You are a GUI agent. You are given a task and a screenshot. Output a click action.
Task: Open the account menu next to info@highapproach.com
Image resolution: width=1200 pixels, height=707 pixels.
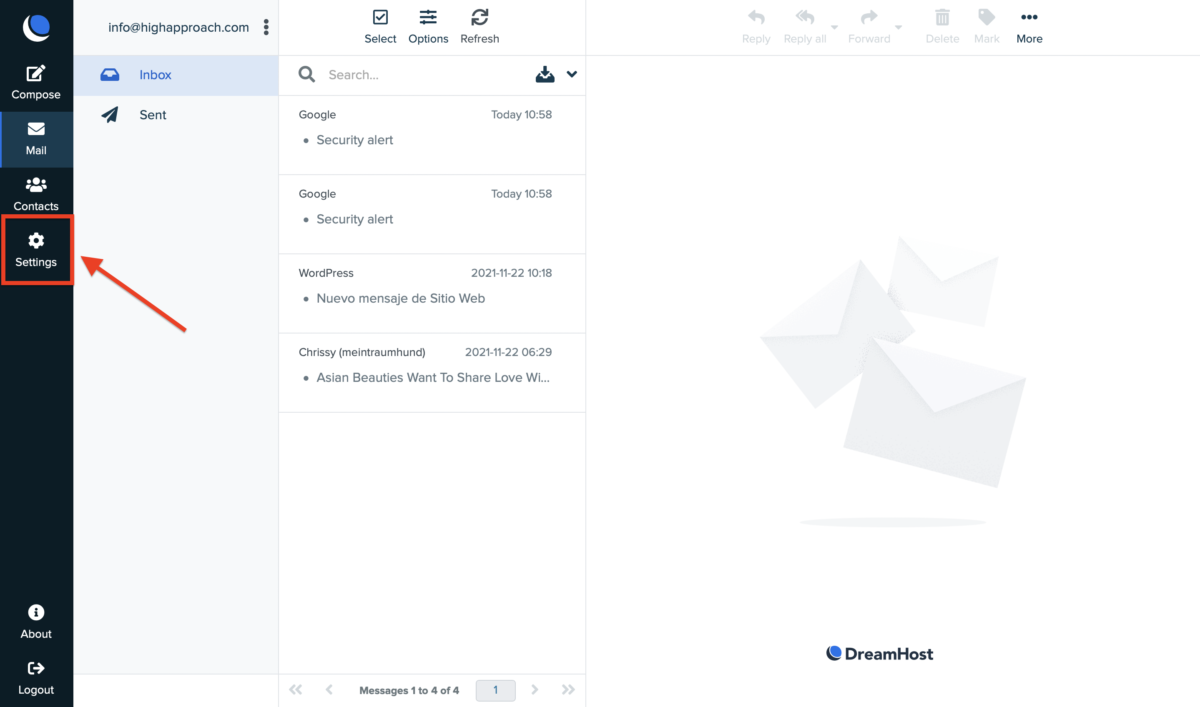[x=265, y=27]
